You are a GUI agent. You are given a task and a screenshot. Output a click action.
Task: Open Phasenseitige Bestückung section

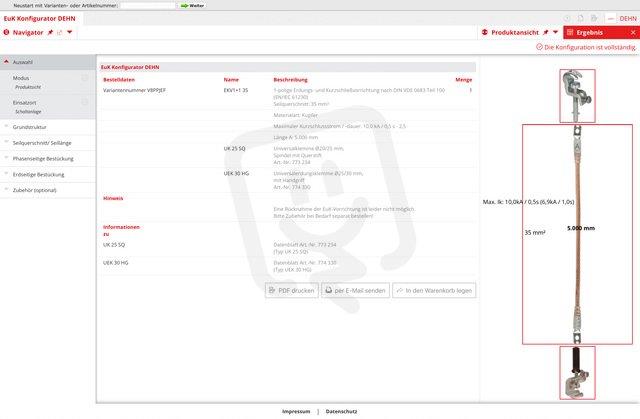pyautogui.click(x=47, y=158)
